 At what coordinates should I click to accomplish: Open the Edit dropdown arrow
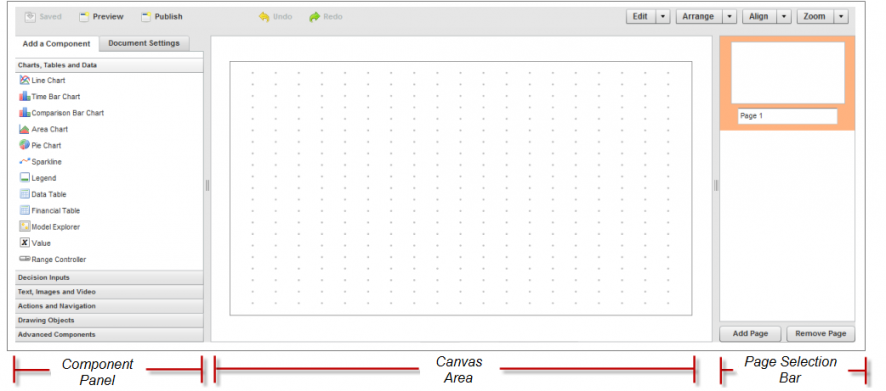coord(663,17)
